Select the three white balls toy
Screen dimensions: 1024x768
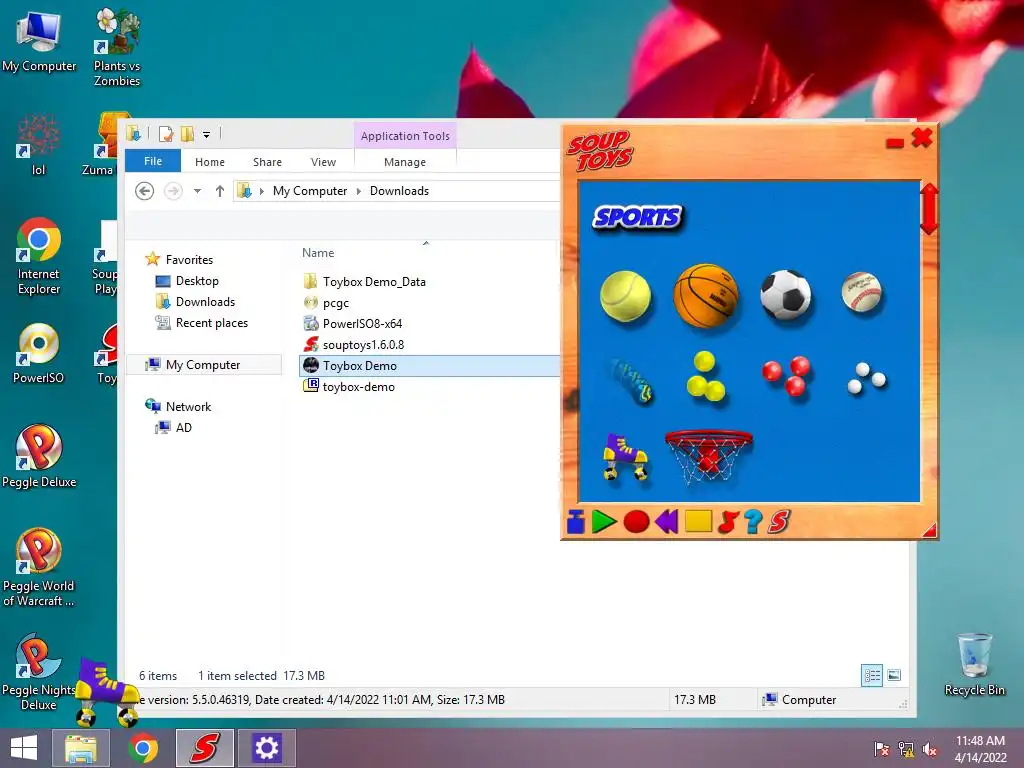(866, 378)
